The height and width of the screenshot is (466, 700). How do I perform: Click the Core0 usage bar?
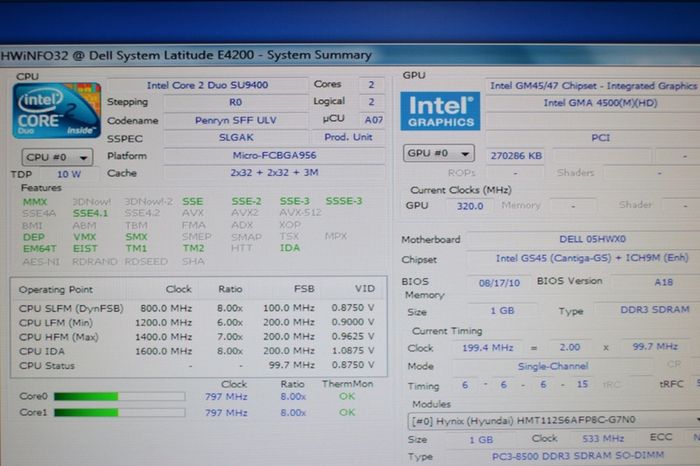(x=120, y=396)
